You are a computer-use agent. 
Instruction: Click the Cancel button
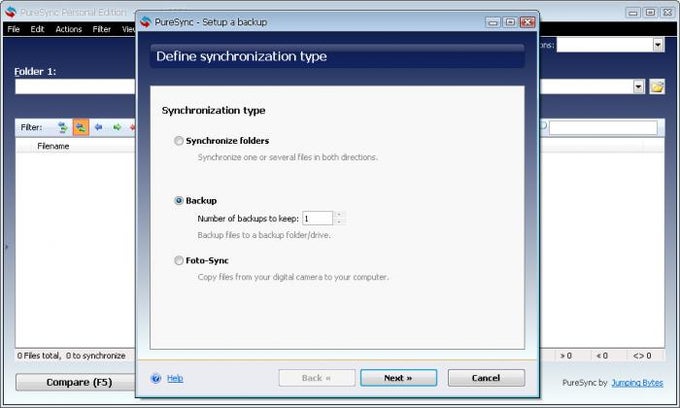486,378
